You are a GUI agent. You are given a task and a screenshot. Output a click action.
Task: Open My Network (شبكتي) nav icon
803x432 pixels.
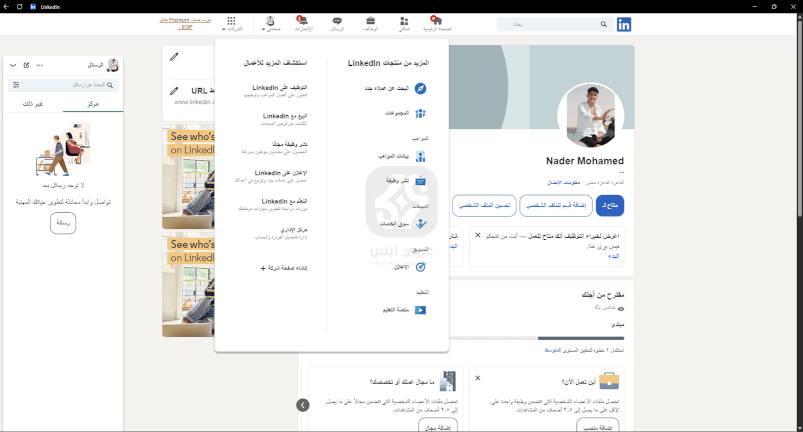coord(404,23)
